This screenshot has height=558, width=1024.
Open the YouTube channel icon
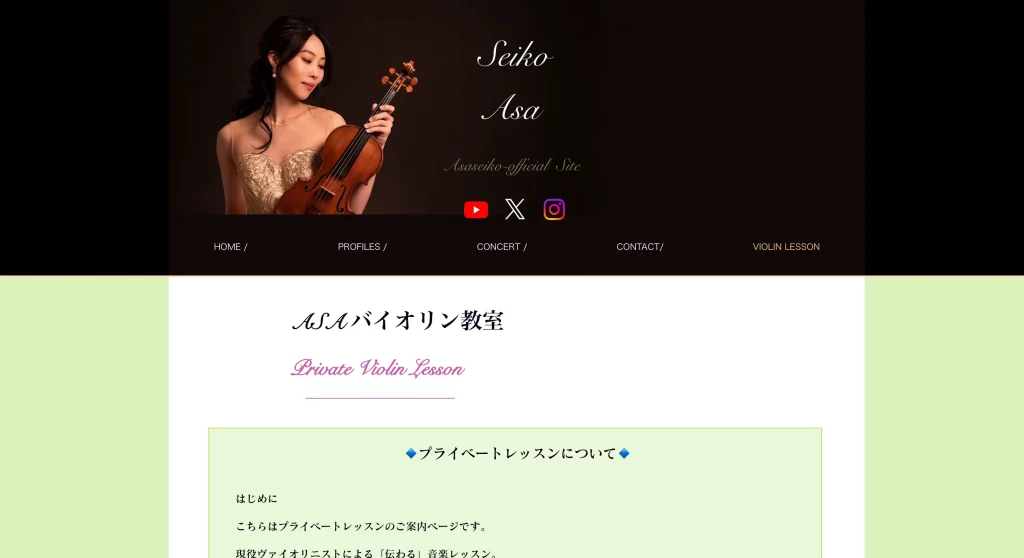point(476,210)
